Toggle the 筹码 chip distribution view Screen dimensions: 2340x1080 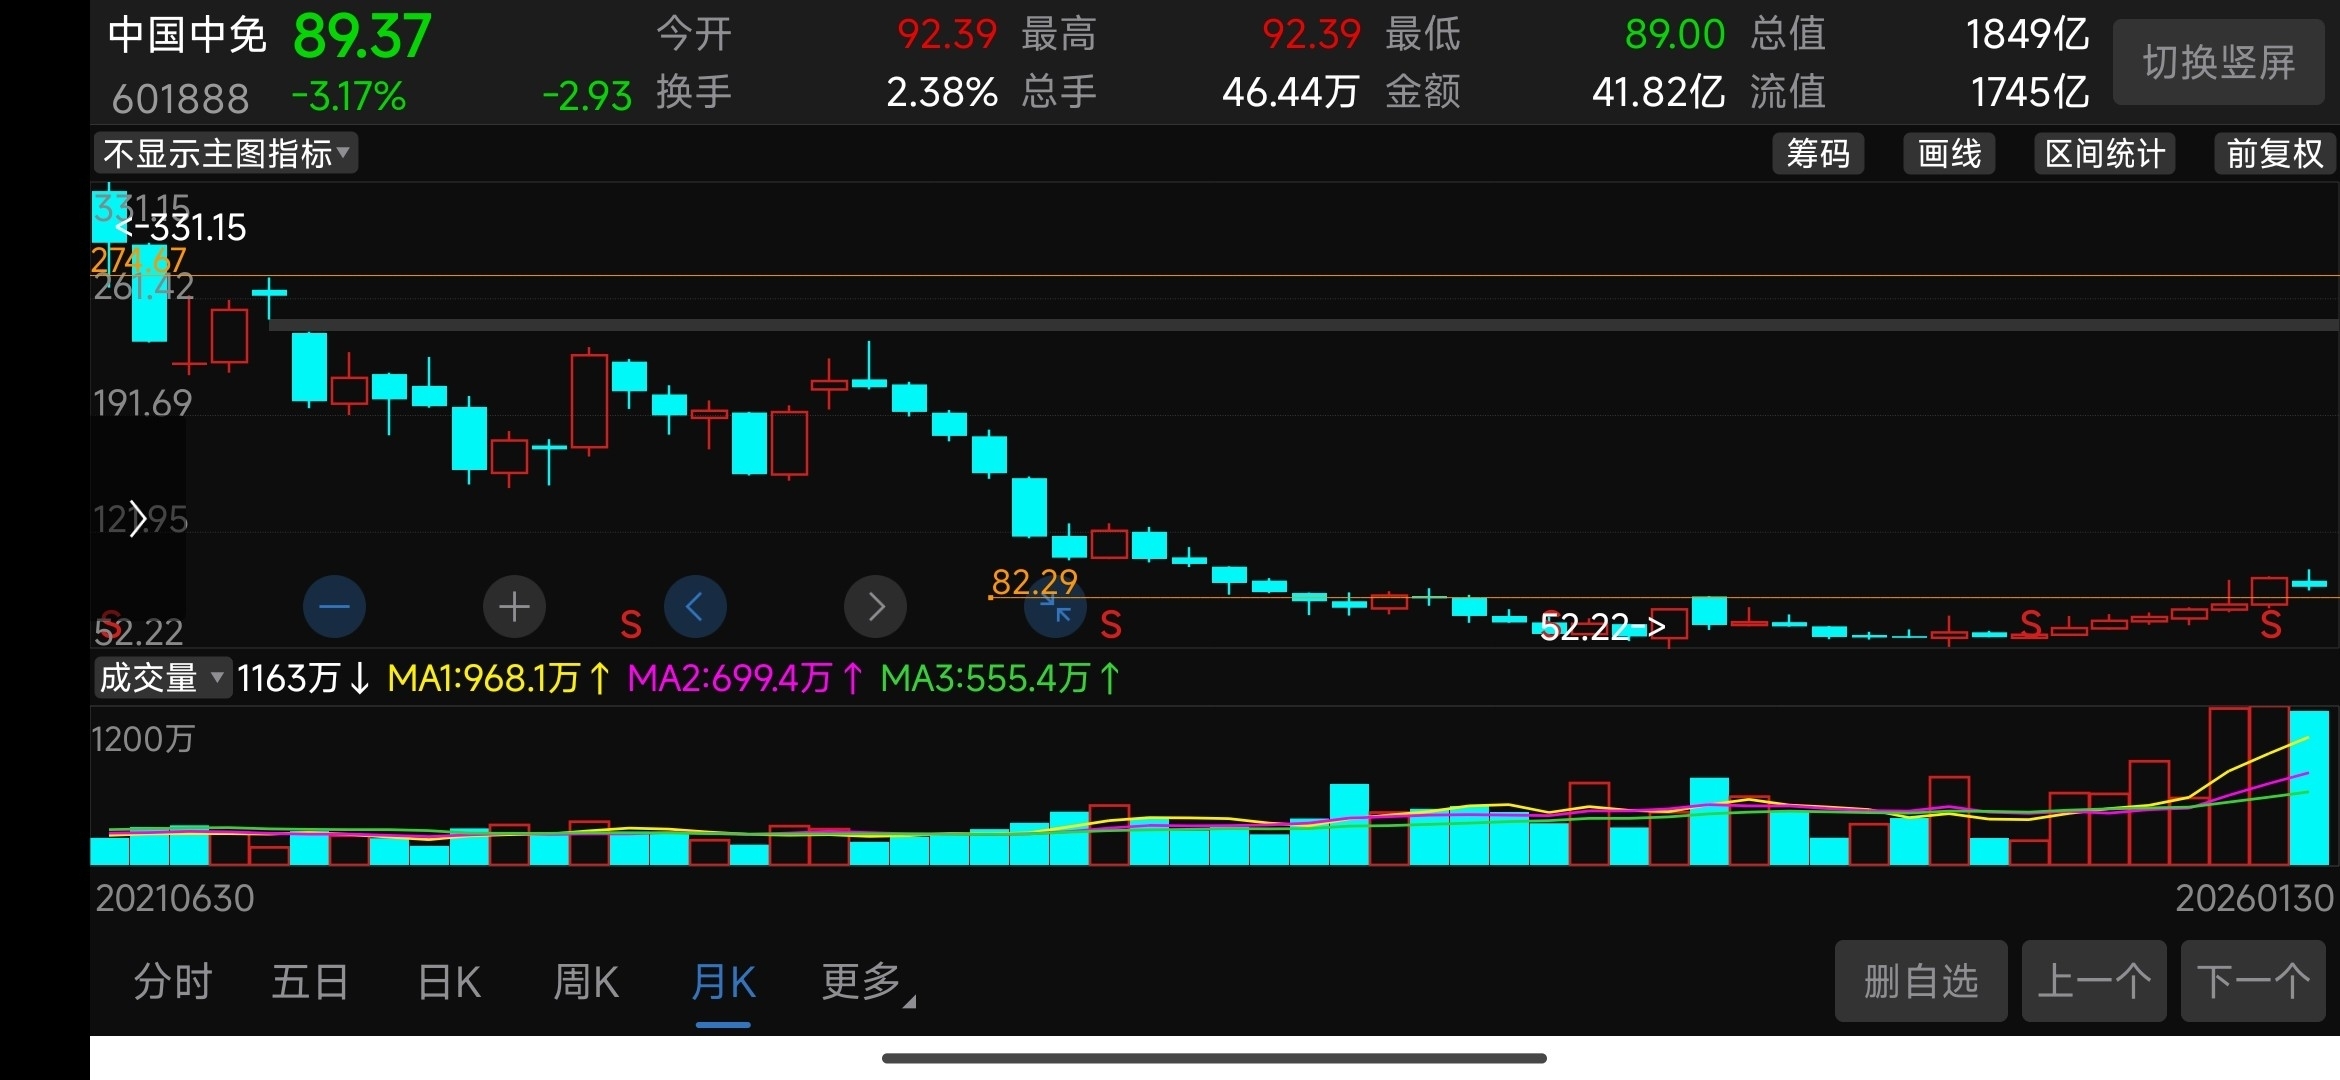click(x=1817, y=154)
